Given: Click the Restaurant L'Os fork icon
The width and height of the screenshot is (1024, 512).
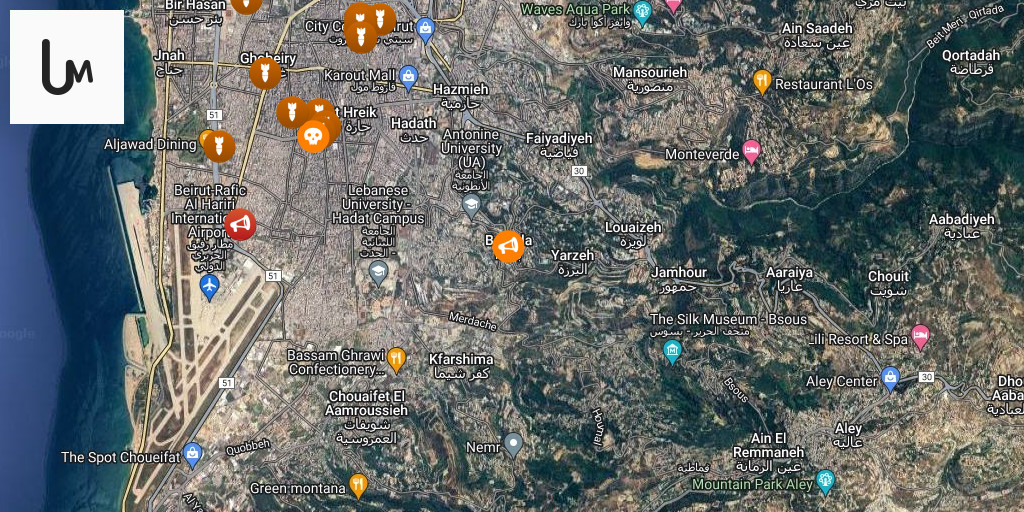Looking at the screenshot, I should coord(762,82).
